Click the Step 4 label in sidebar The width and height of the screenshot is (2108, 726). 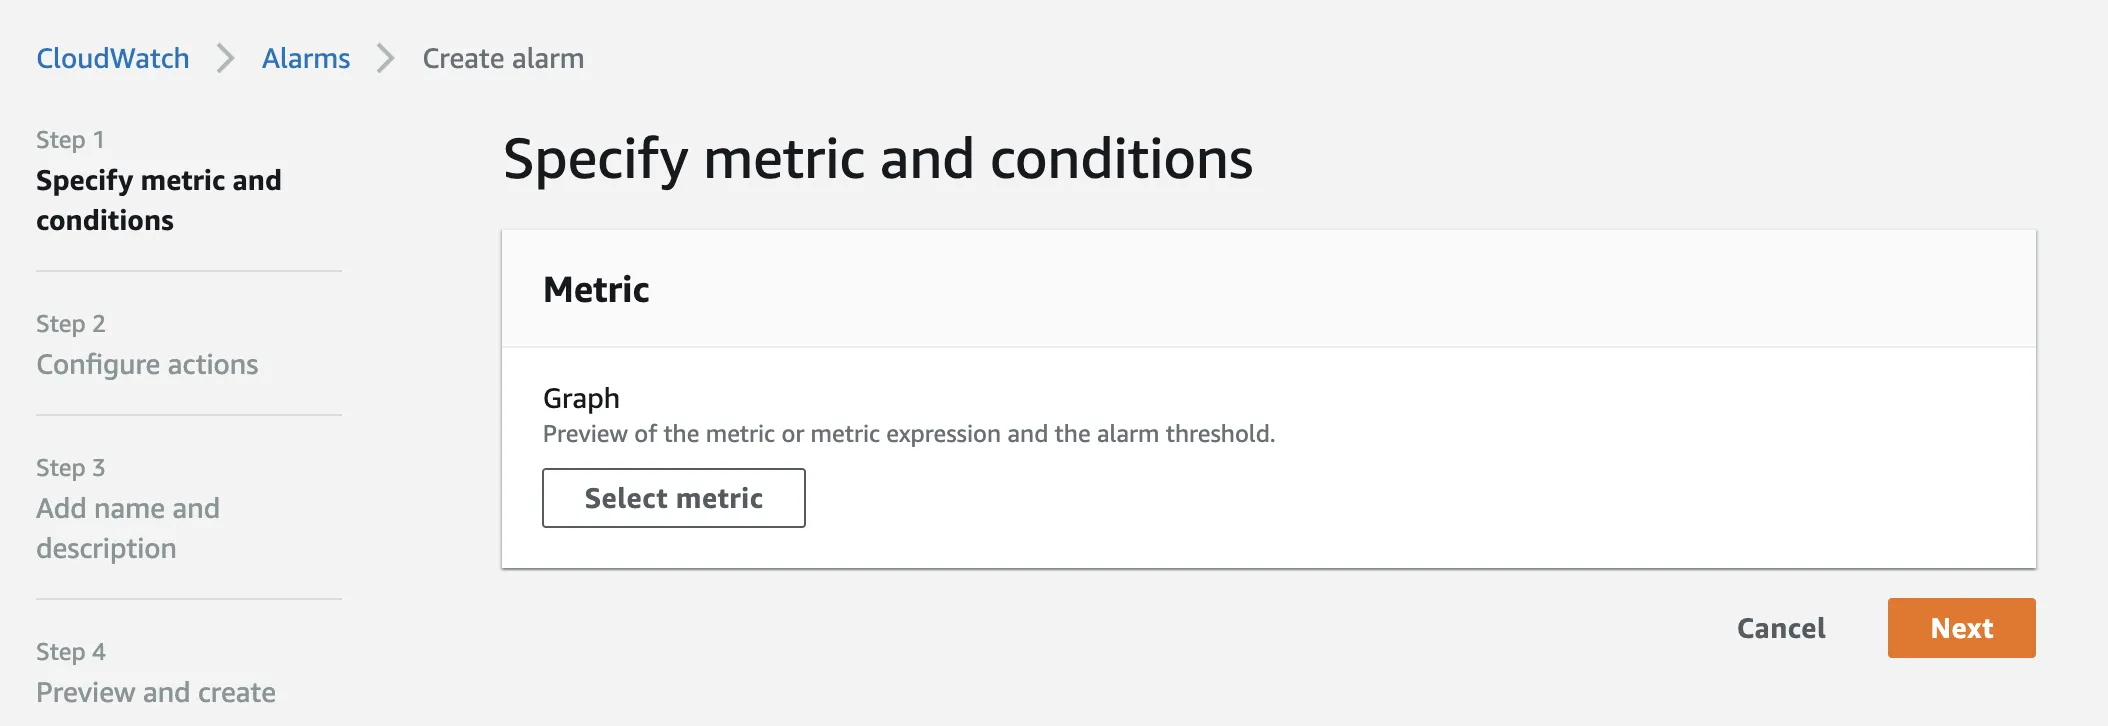(x=70, y=652)
